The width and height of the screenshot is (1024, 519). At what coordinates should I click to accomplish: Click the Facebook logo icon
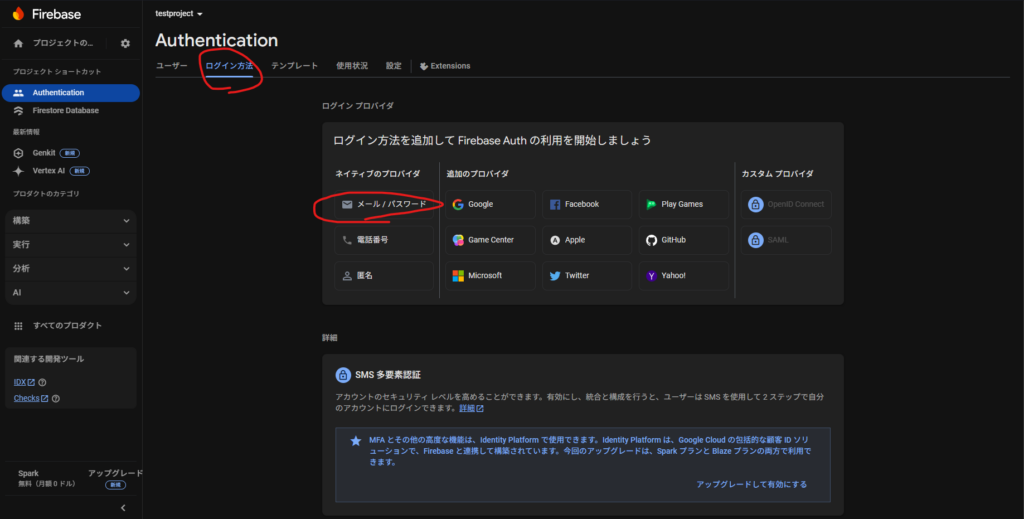pyautogui.click(x=555, y=204)
